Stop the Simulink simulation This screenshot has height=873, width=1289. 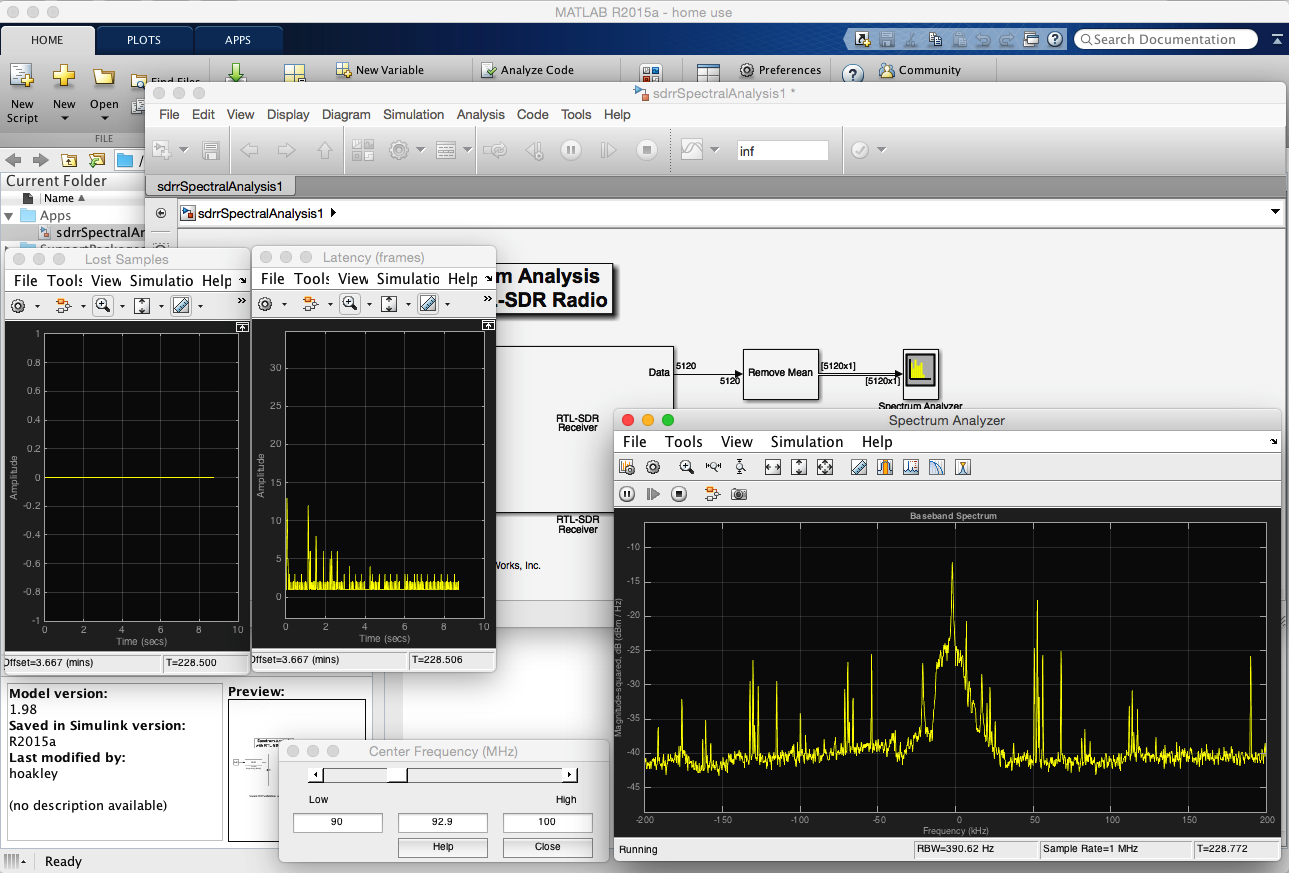click(647, 150)
